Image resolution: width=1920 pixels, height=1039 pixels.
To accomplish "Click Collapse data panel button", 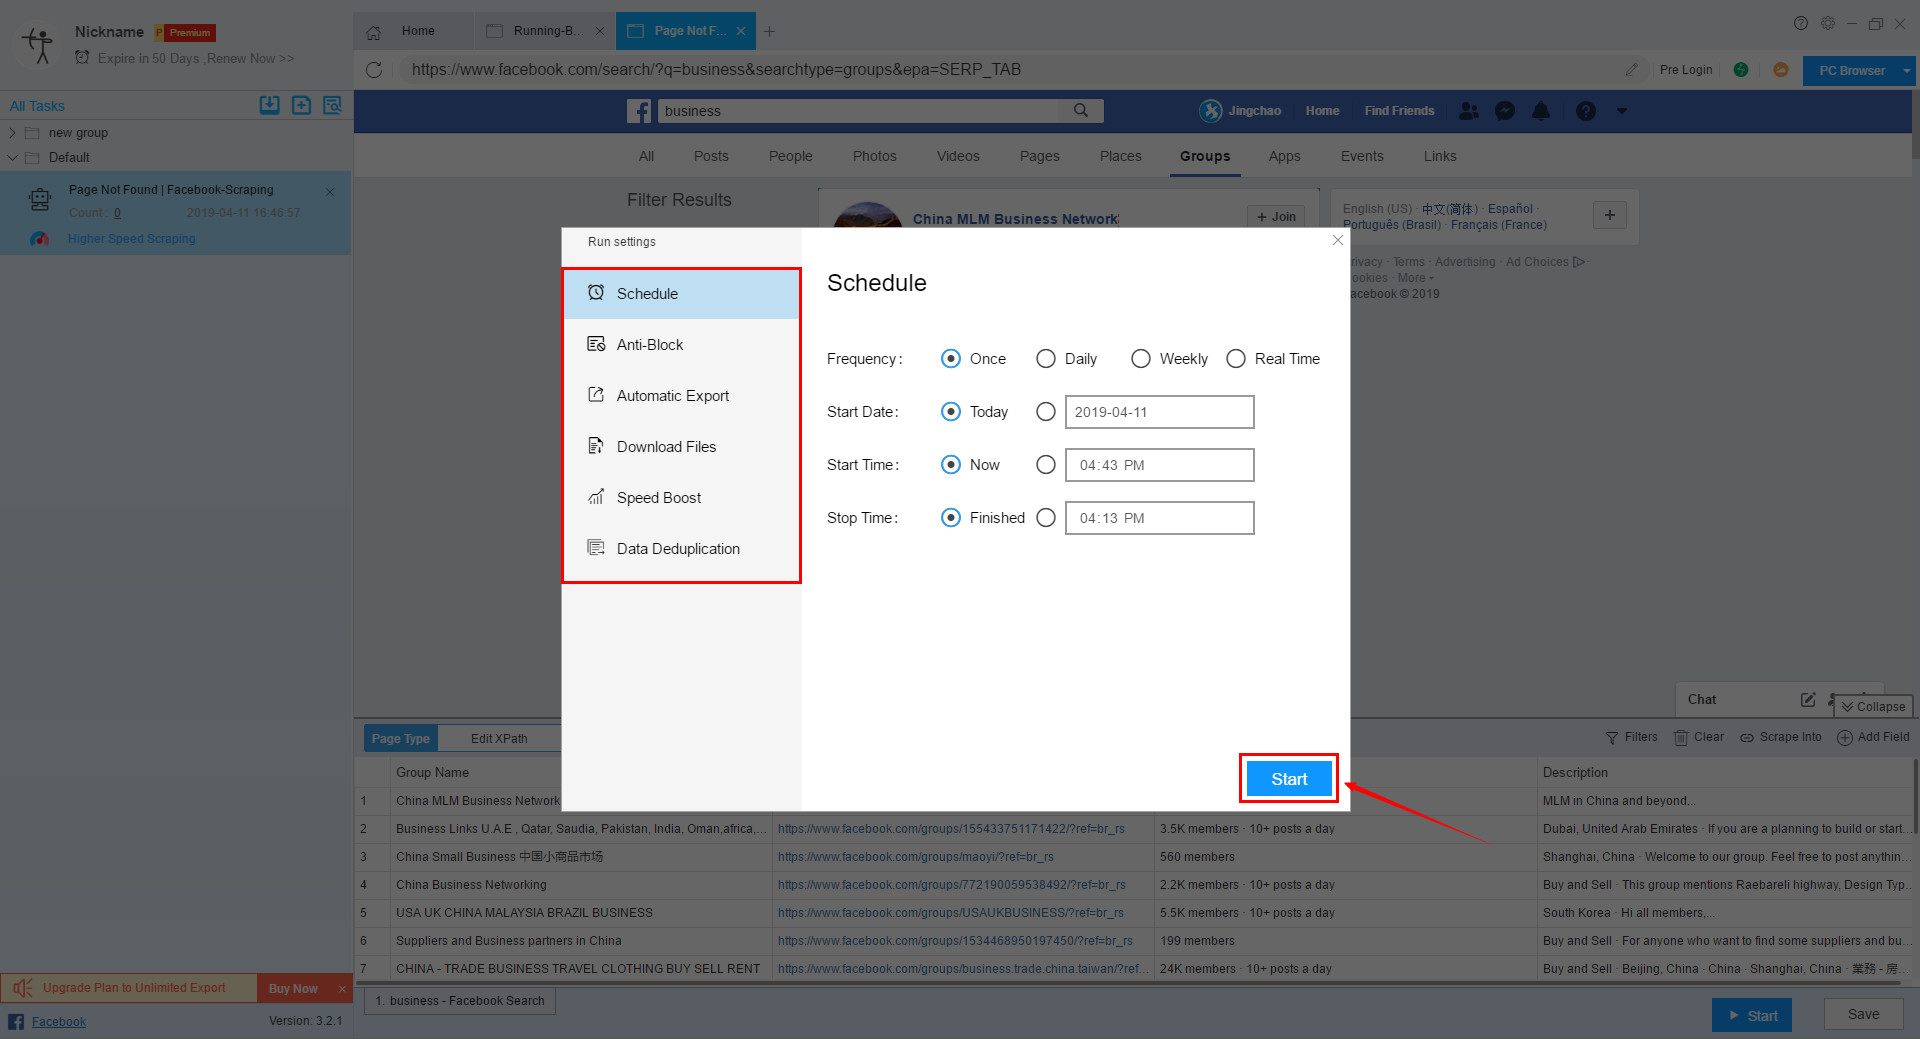I will coord(1873,707).
